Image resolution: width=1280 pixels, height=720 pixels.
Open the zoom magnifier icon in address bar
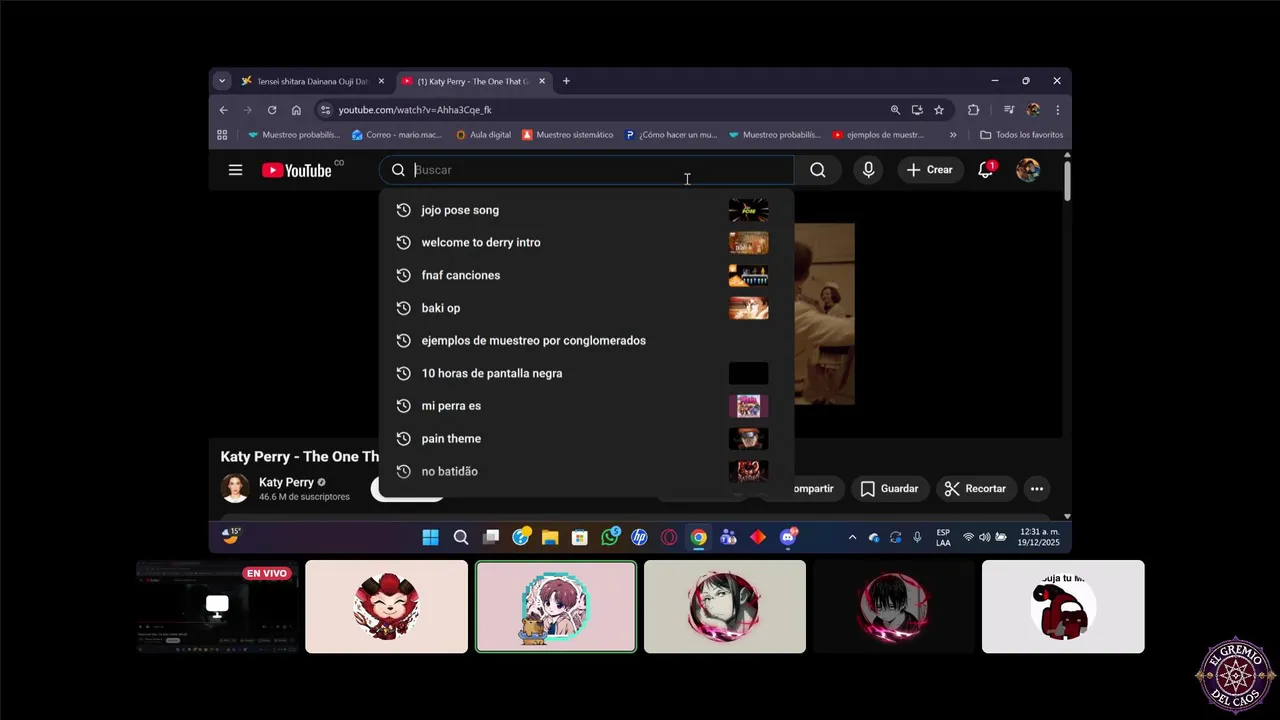coord(895,110)
